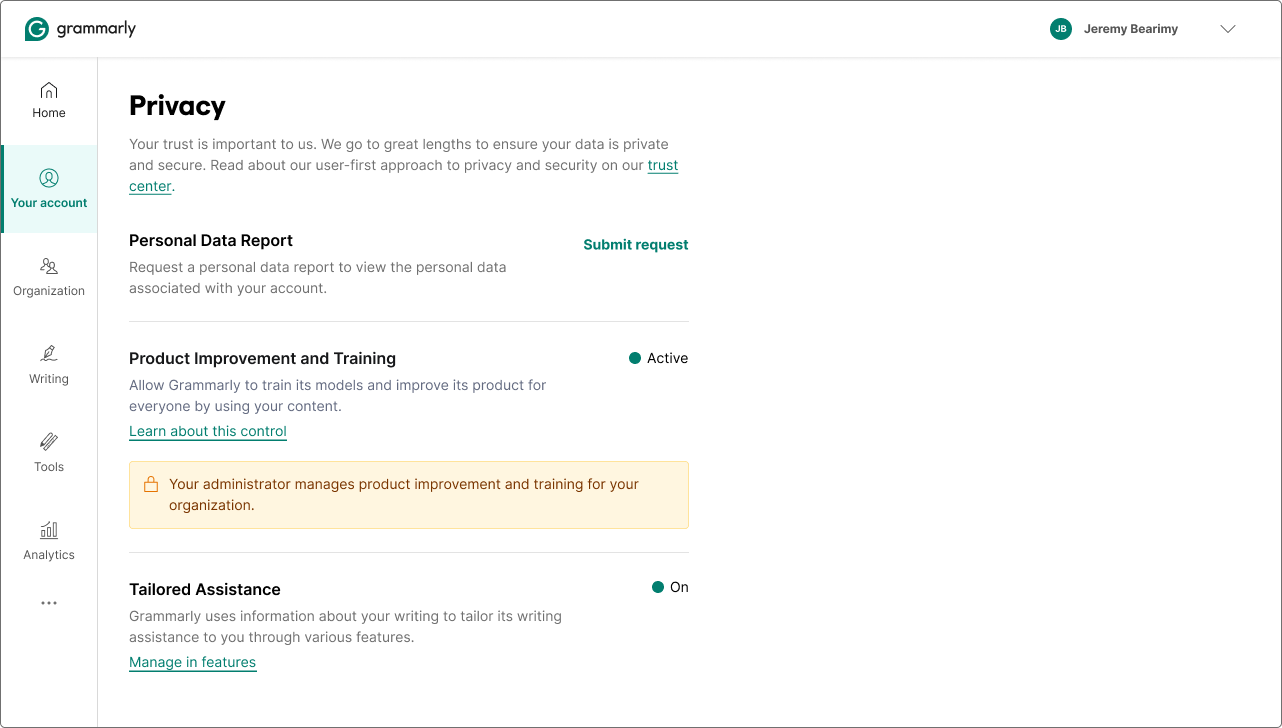Expand the account dropdown chevron
Screen dimensions: 1282x728
[x=1227, y=29]
